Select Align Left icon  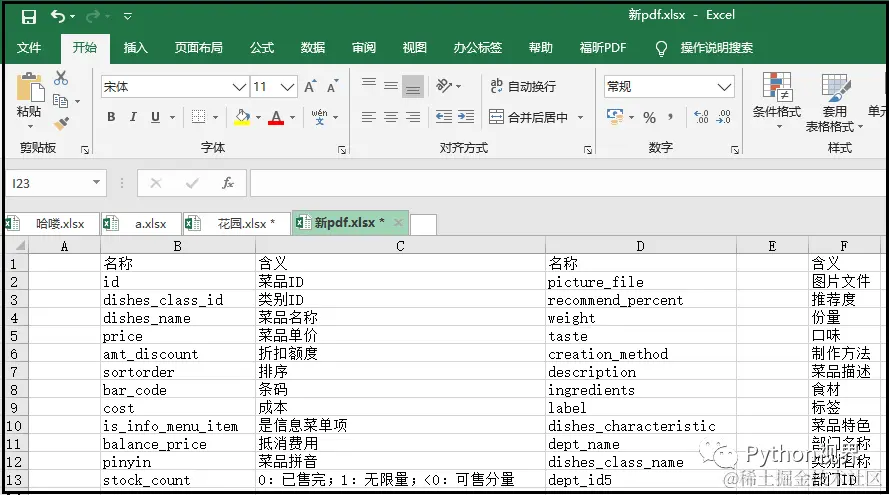[x=369, y=117]
